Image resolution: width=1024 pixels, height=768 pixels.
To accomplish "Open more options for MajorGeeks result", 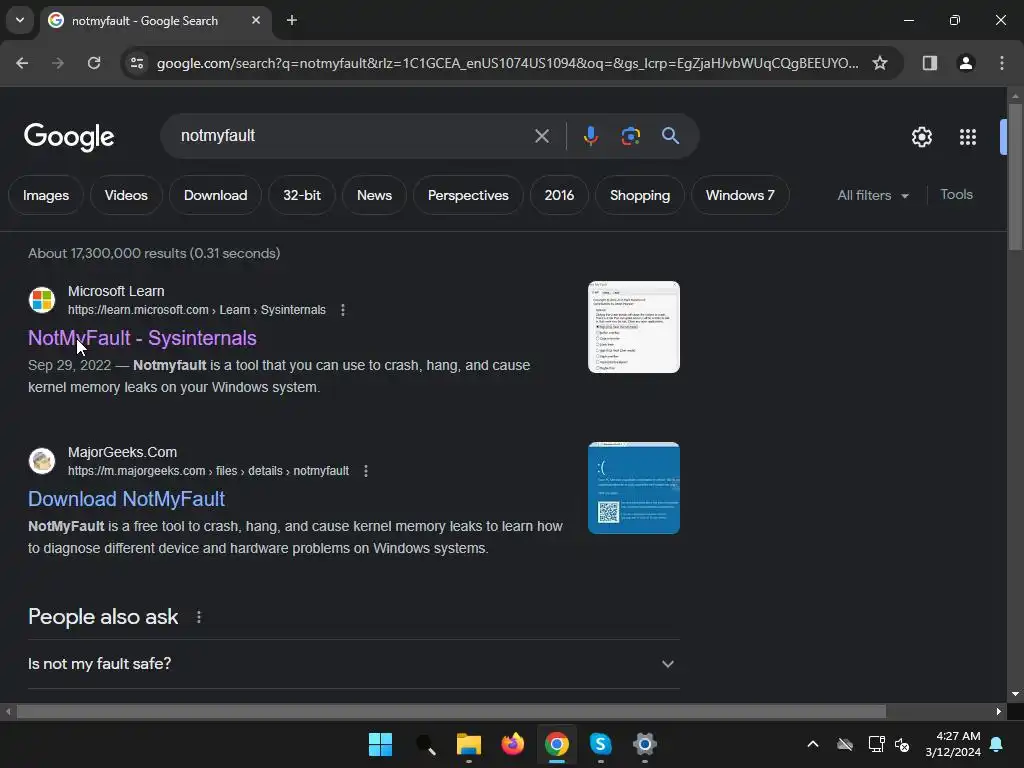I will click(x=366, y=471).
